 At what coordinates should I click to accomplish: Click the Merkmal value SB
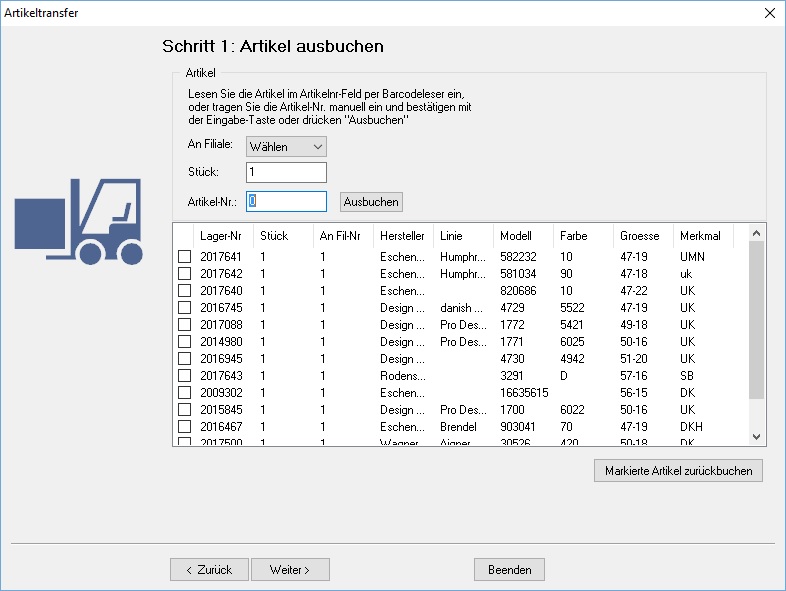click(x=687, y=376)
